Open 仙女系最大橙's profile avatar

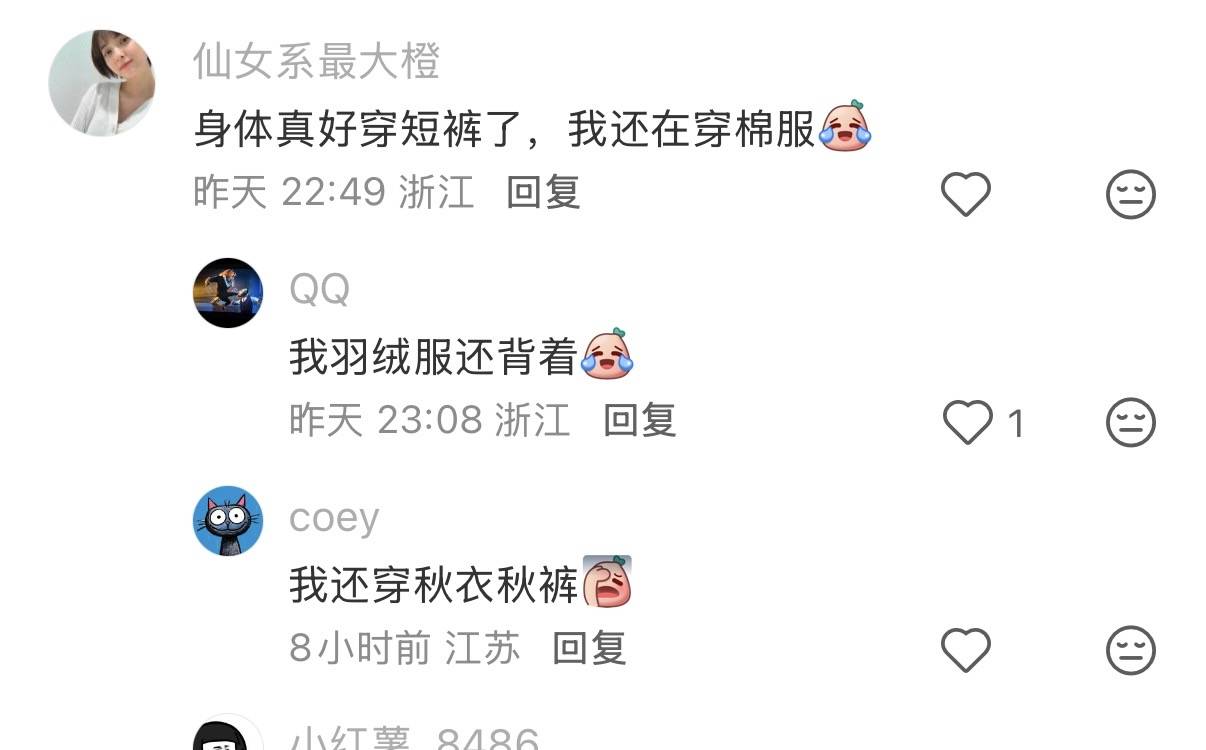[102, 82]
